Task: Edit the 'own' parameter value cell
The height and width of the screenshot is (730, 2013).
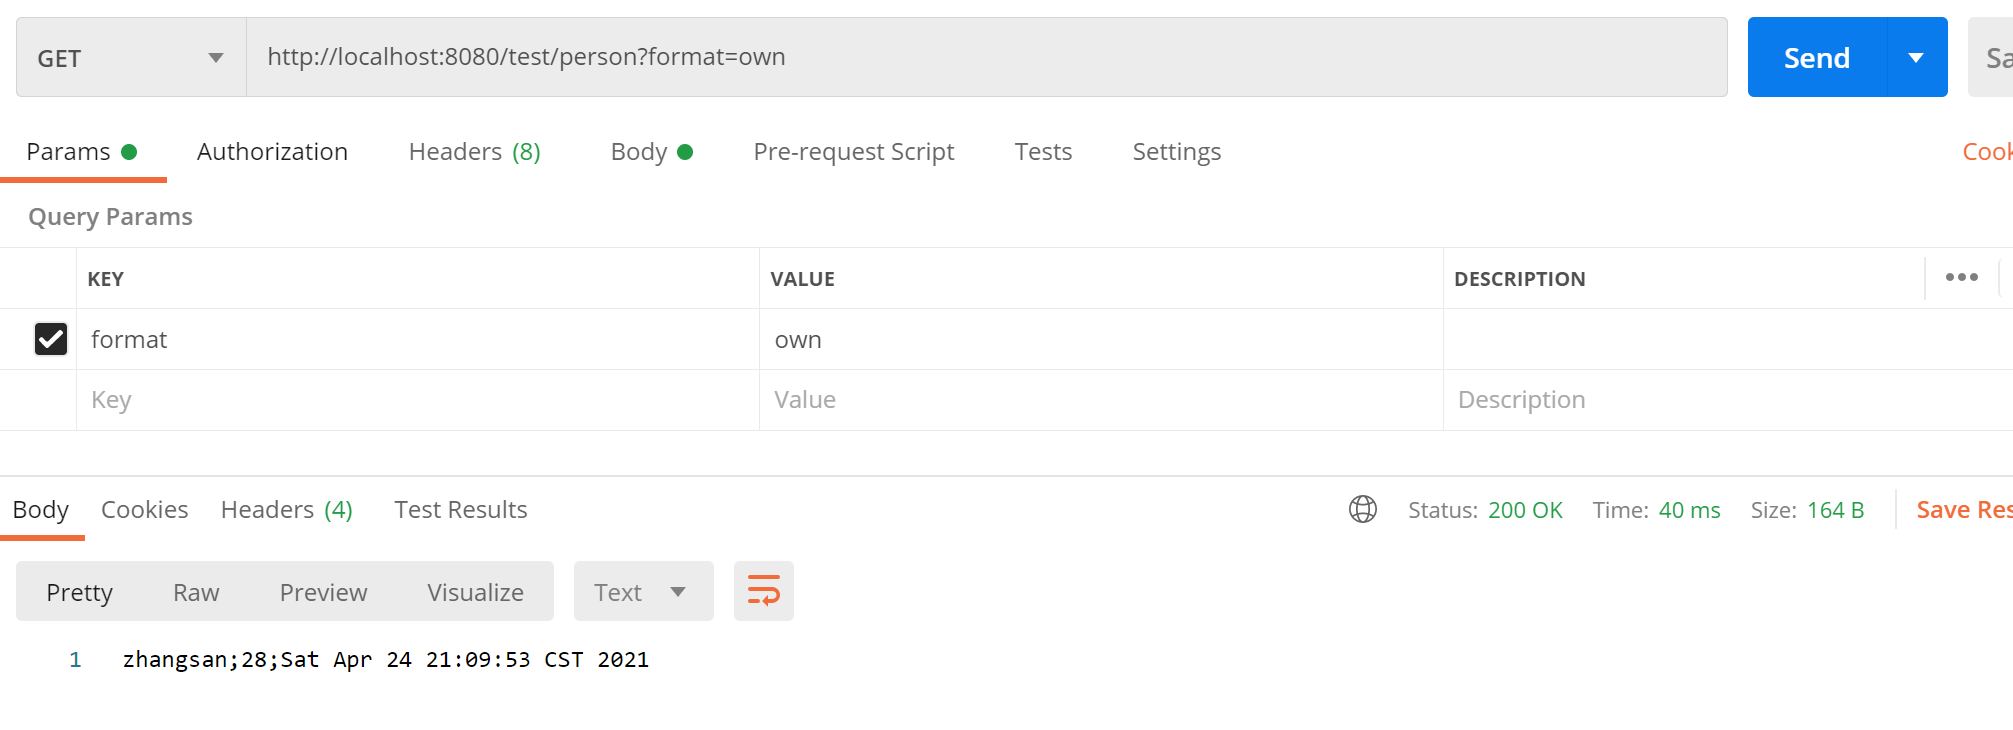Action: point(1100,340)
